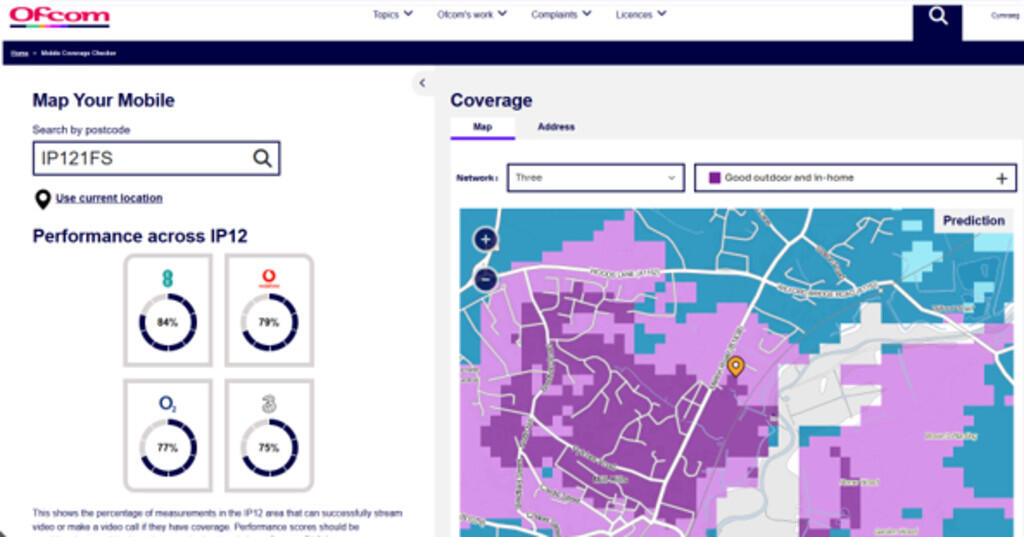Open the Network dropdown showing Three

point(595,178)
